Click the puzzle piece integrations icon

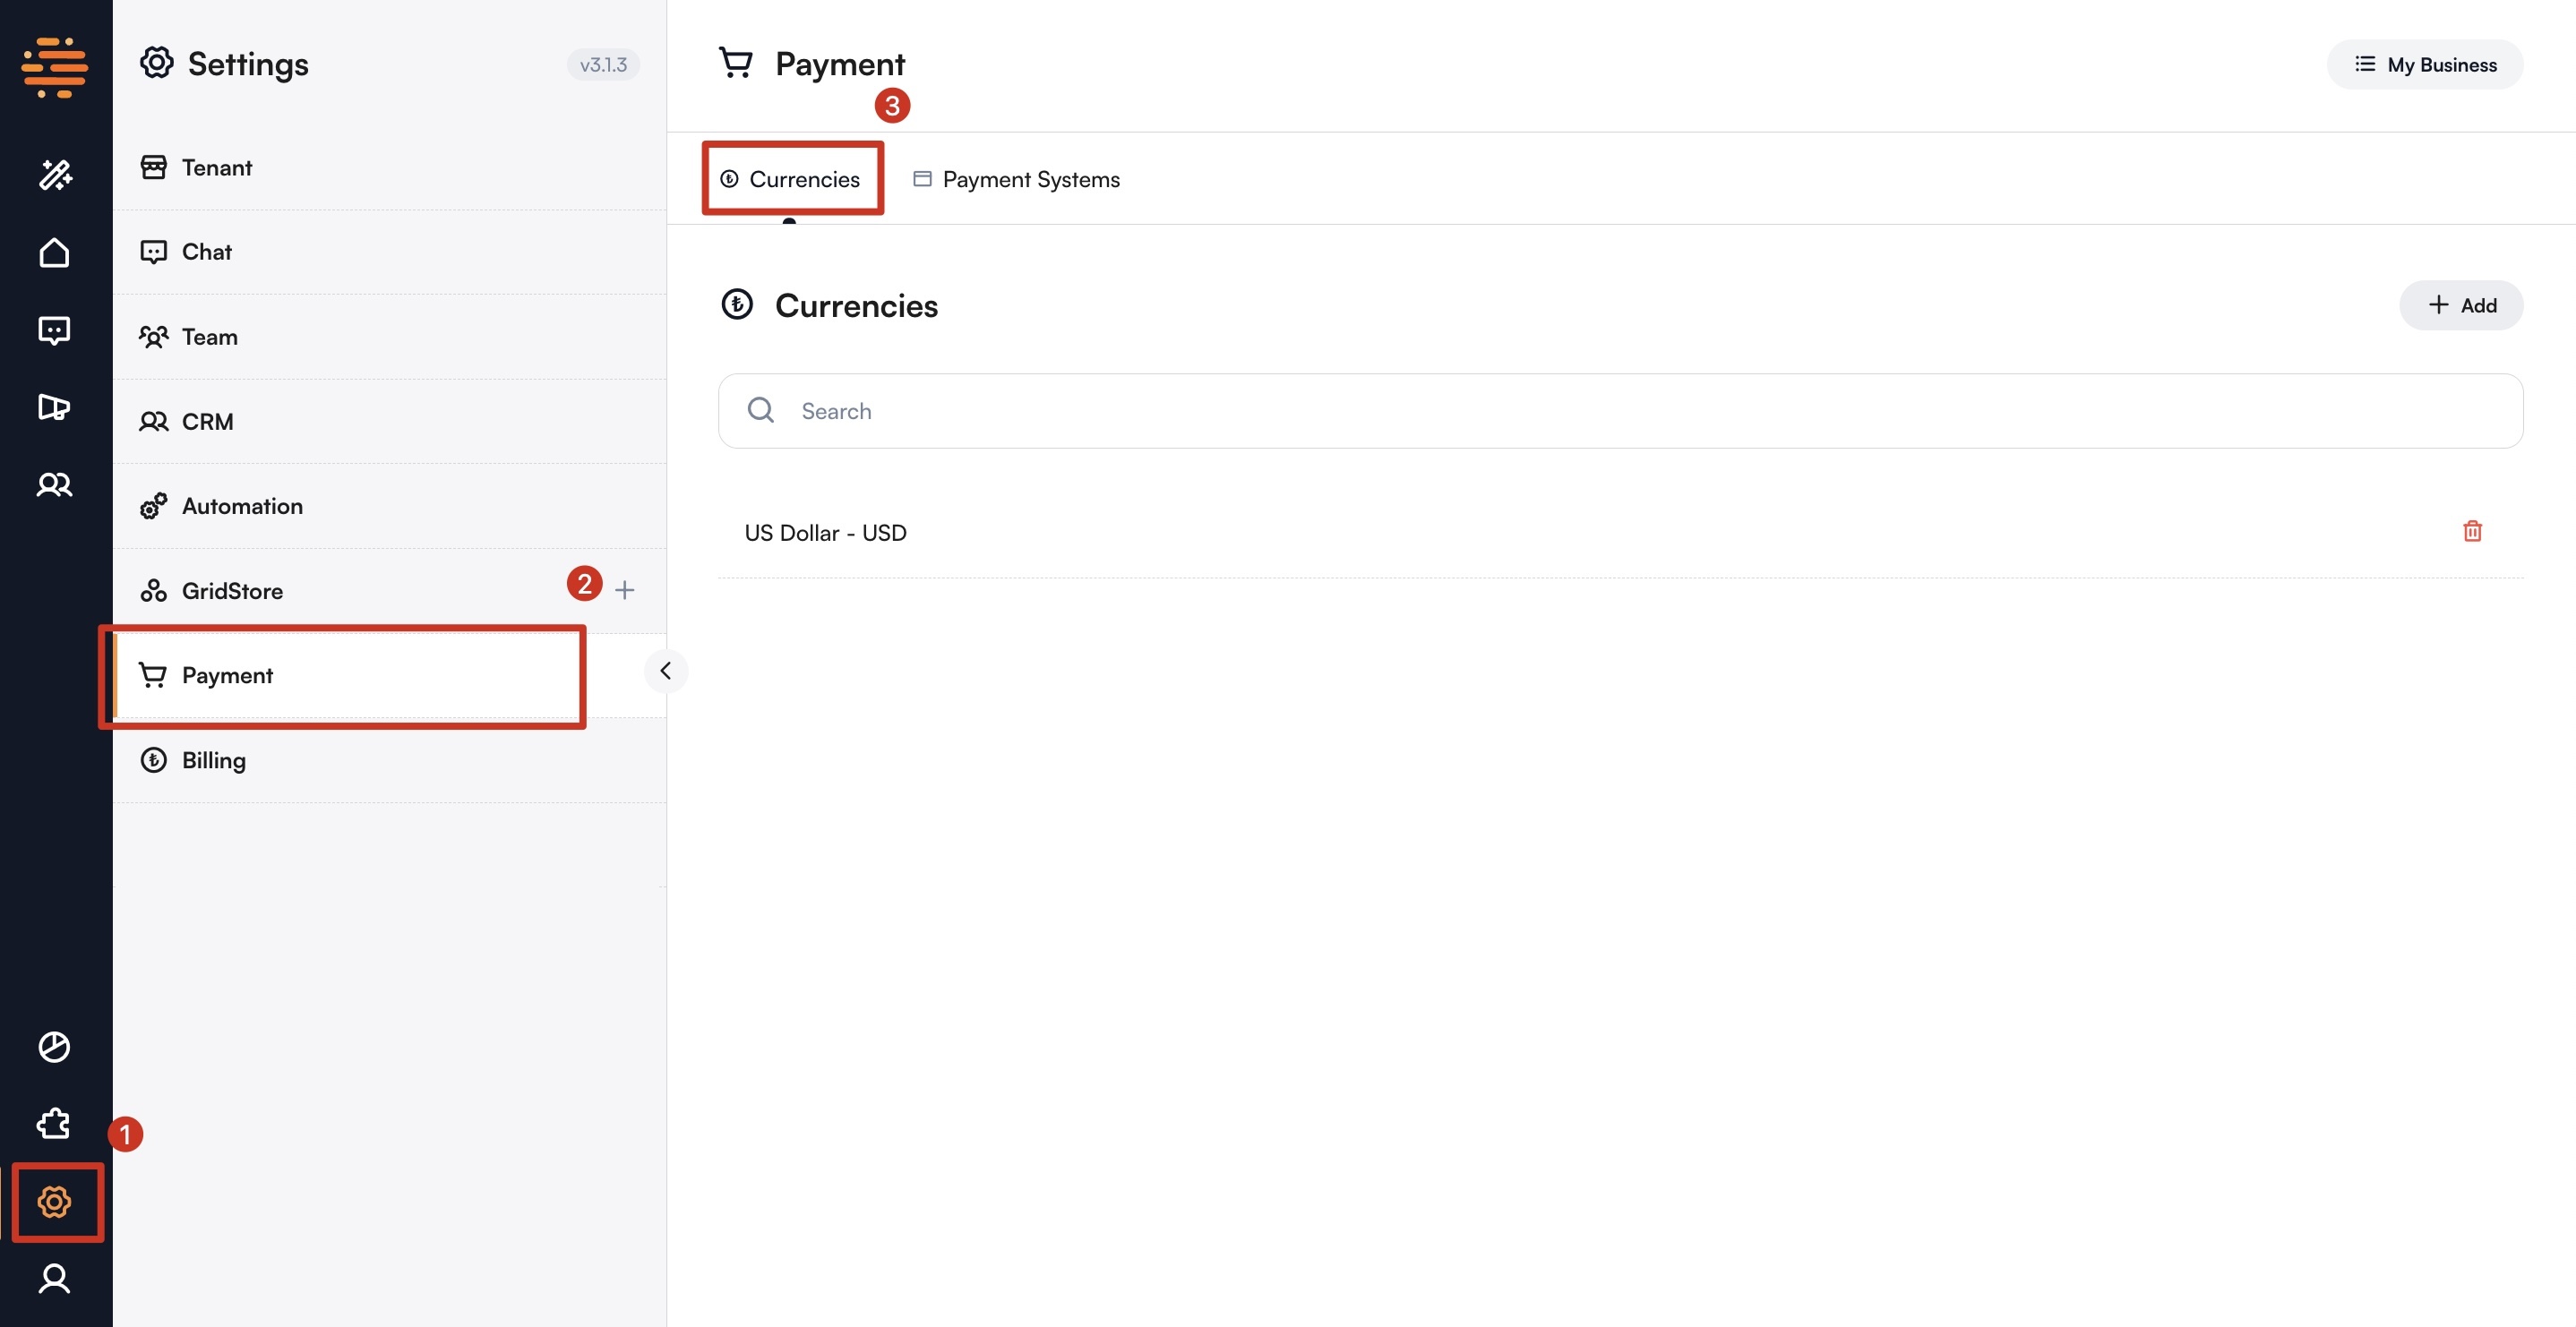pos(55,1124)
